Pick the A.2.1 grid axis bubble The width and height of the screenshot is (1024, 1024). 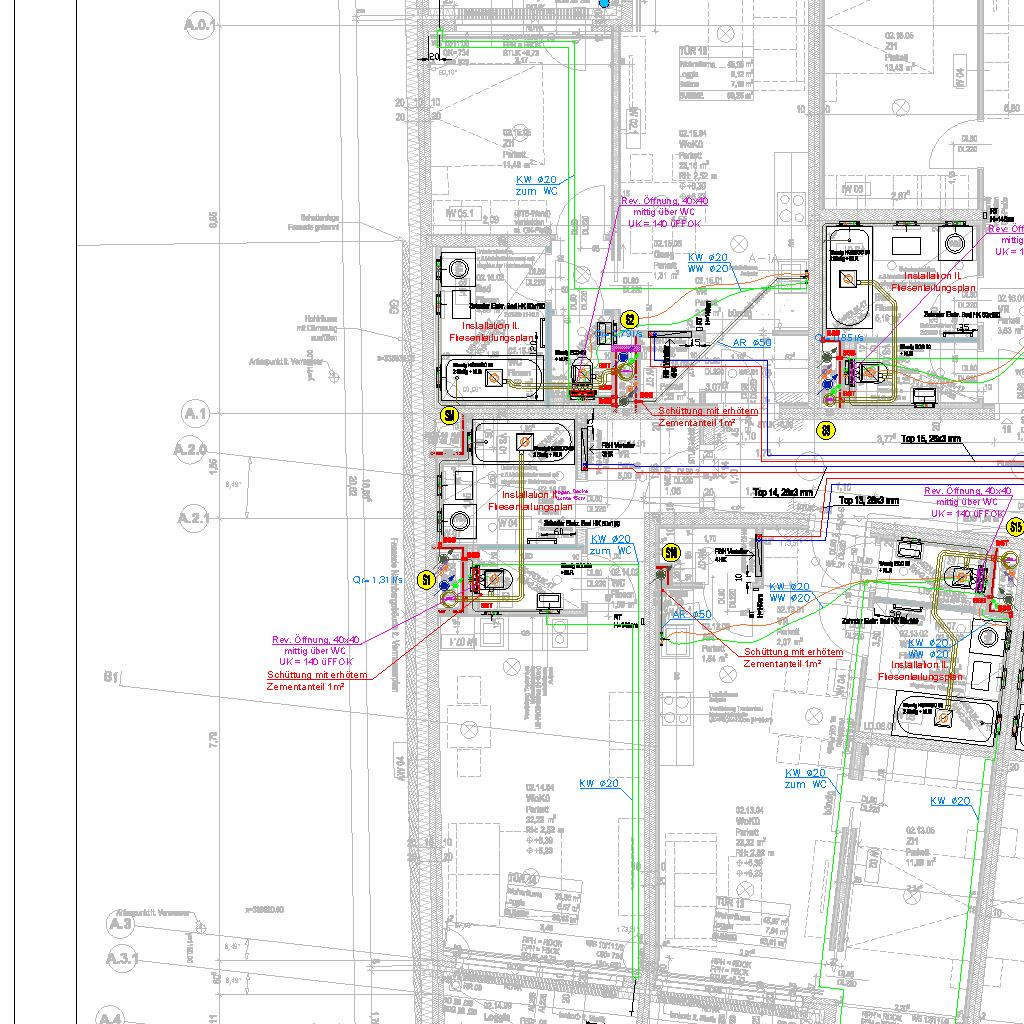point(191,517)
